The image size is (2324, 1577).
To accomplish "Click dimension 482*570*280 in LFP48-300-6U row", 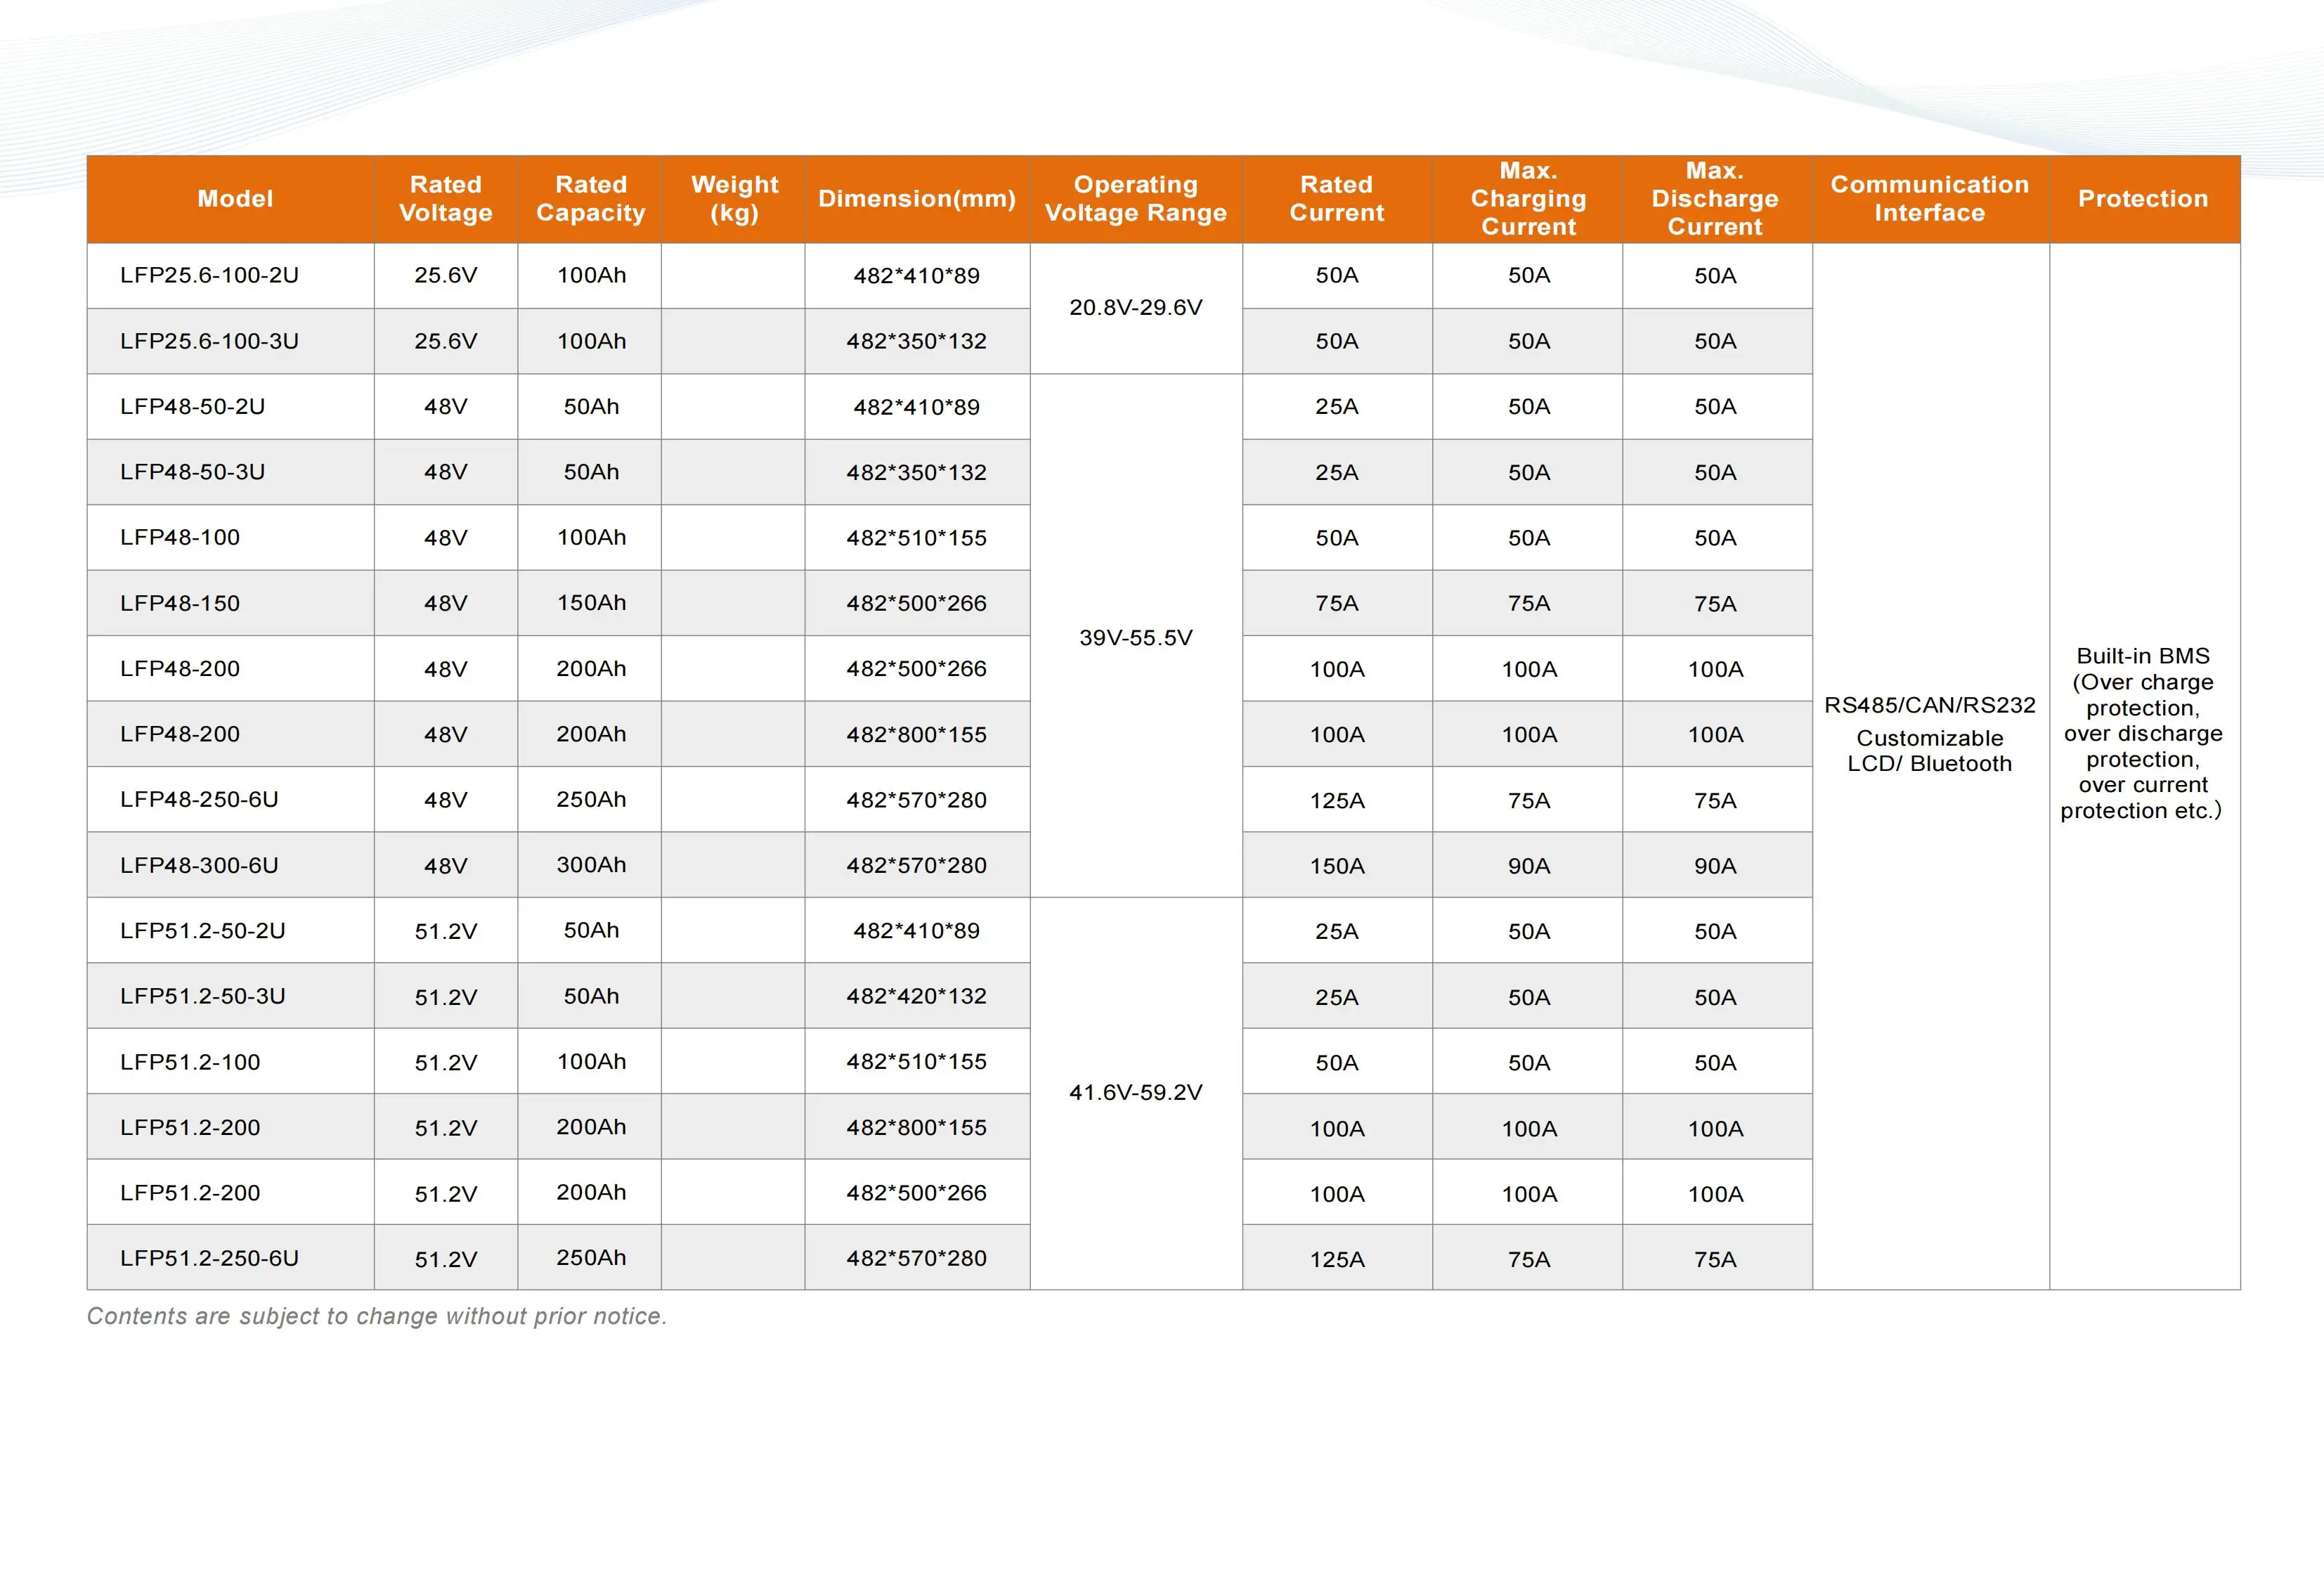I will (x=917, y=866).
